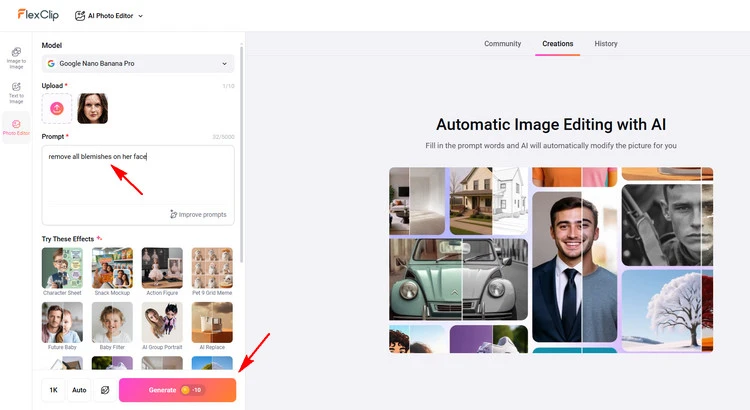Image resolution: width=750 pixels, height=410 pixels.
Task: Click the pink upload image icon
Action: 57,108
